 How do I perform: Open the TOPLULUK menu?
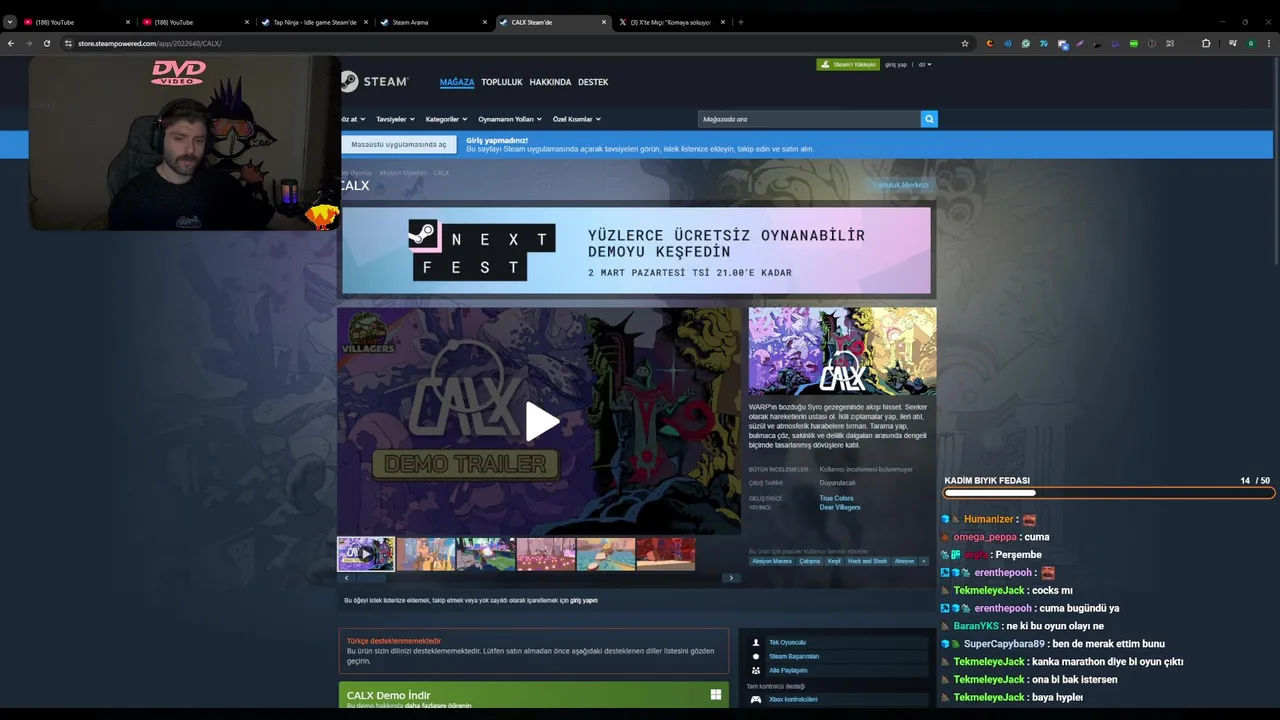point(502,82)
